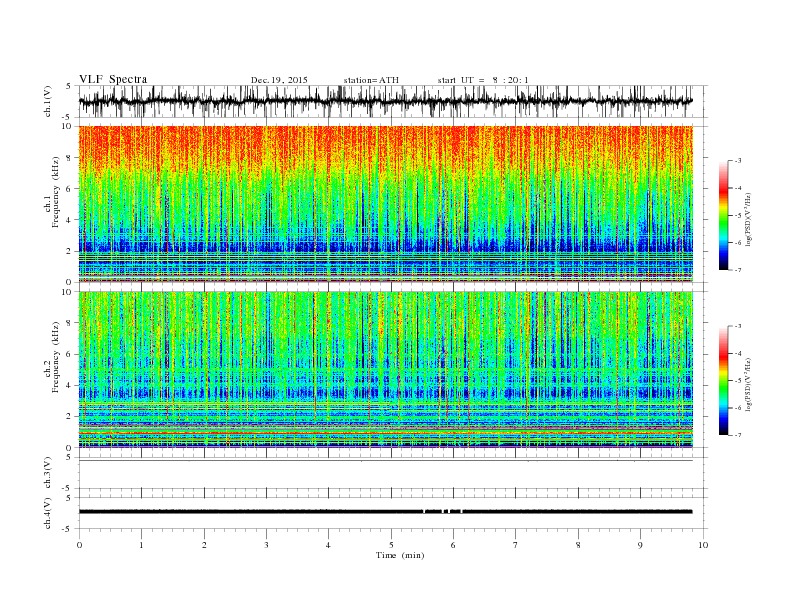Click time axis tick label "1"
The image size is (792, 612).
click(x=141, y=545)
